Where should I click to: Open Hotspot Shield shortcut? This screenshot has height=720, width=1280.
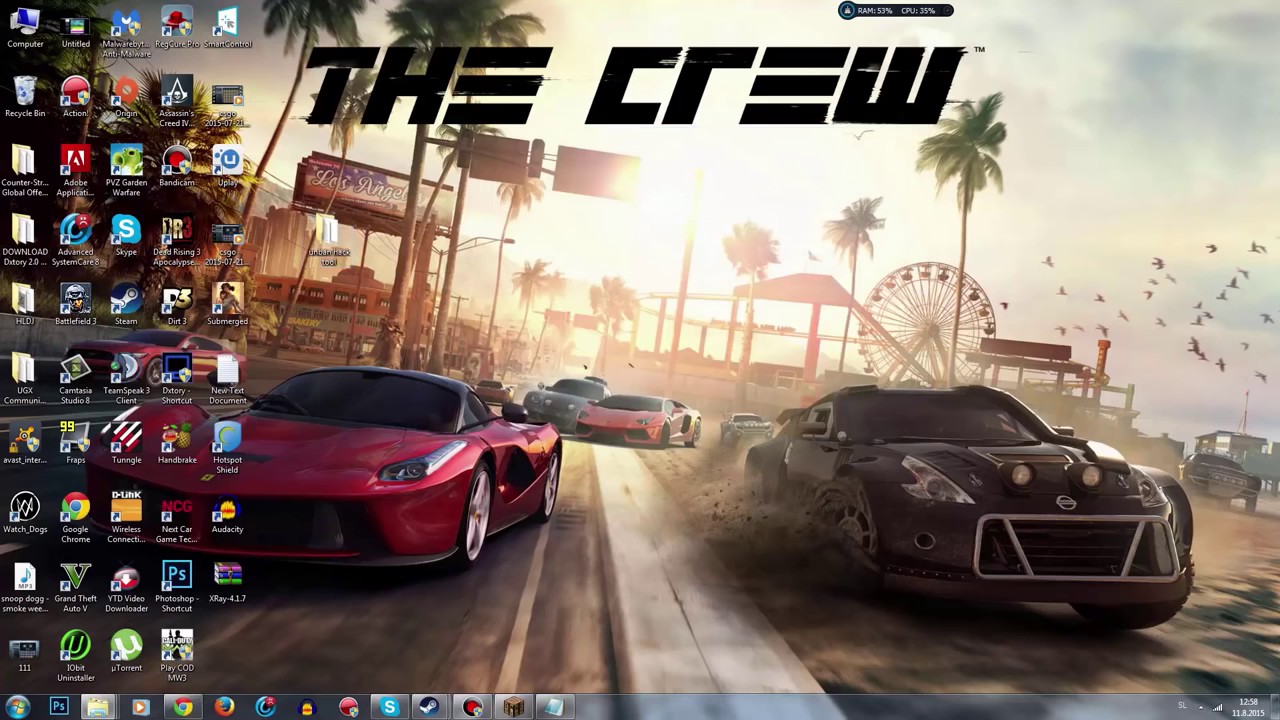click(x=227, y=449)
